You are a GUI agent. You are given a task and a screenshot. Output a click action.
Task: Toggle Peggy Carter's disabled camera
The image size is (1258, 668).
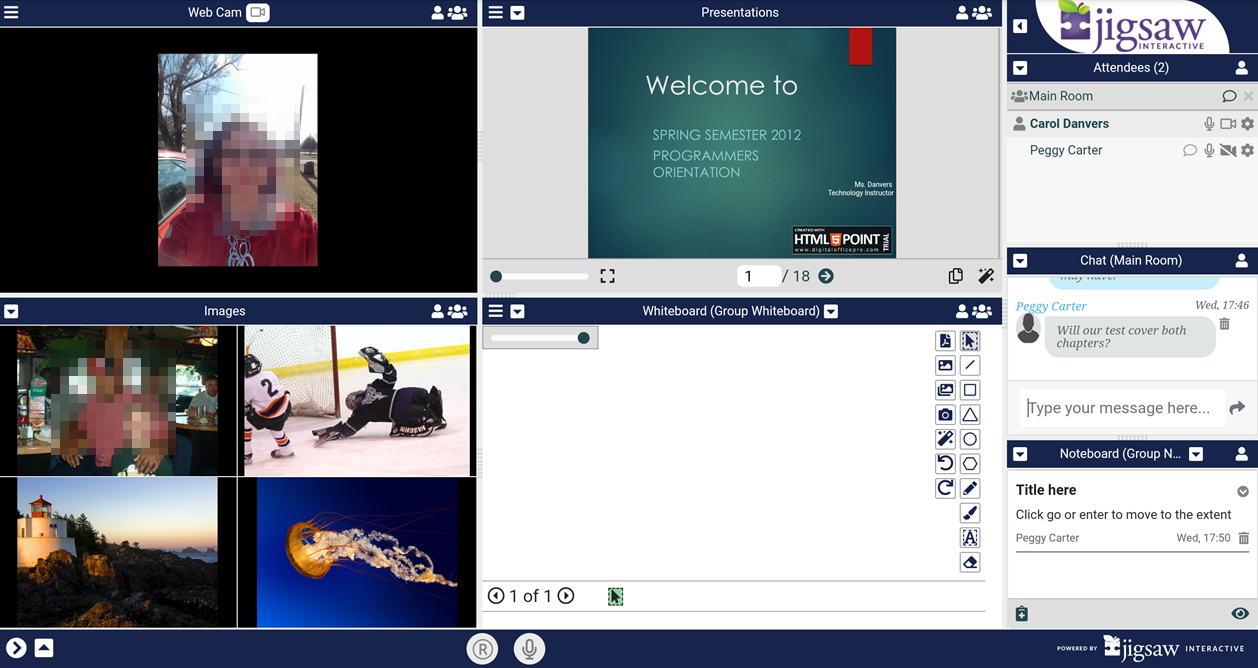point(1228,151)
